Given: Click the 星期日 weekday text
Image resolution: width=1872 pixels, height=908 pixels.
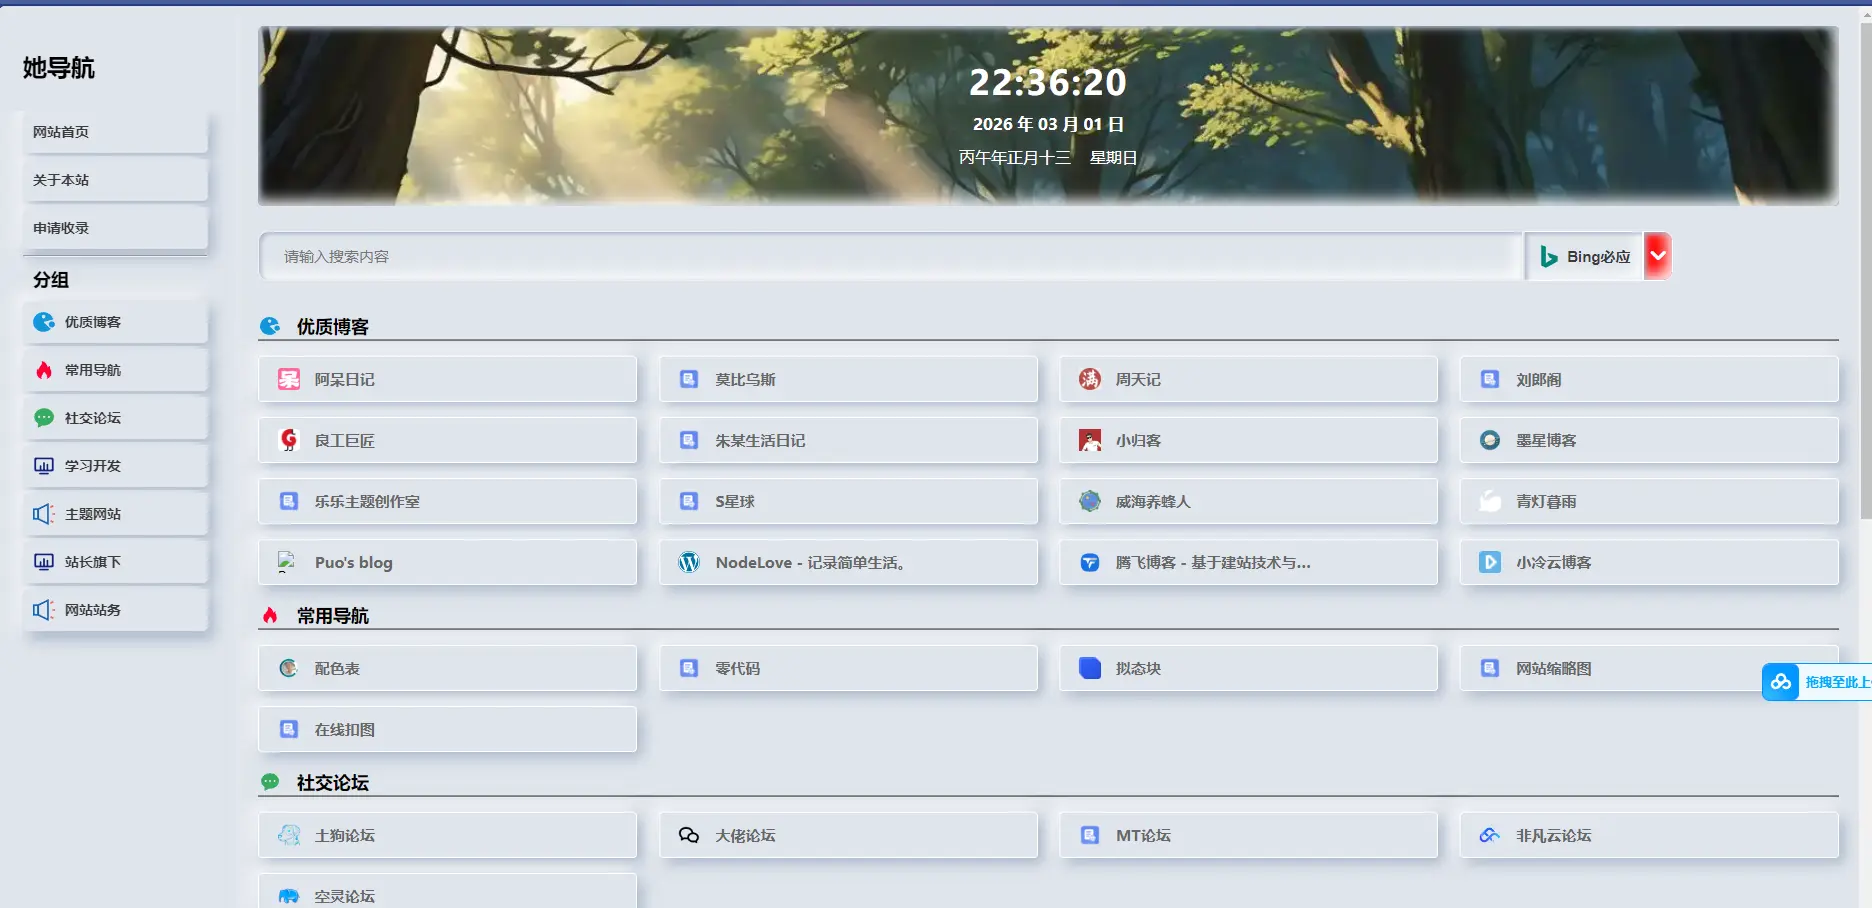Looking at the screenshot, I should point(1113,158).
